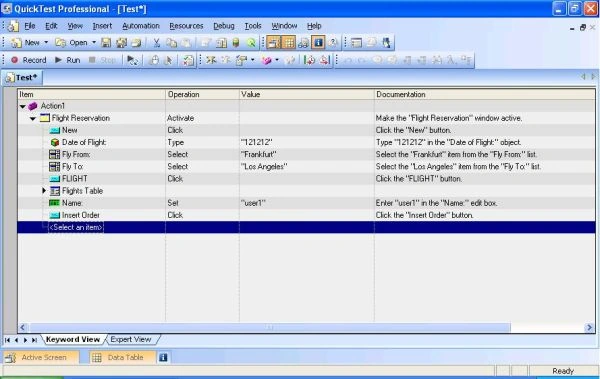This screenshot has width=600, height=379.
Task: Click the "121212" value cell
Action: pos(307,142)
